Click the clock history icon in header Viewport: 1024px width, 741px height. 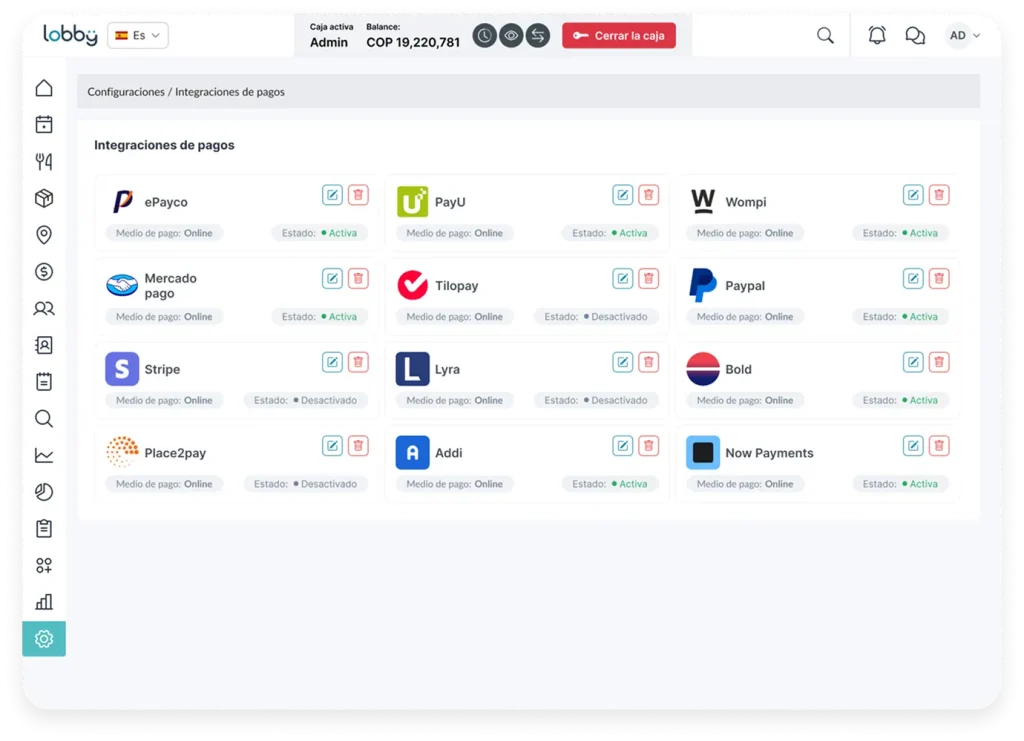(x=485, y=36)
